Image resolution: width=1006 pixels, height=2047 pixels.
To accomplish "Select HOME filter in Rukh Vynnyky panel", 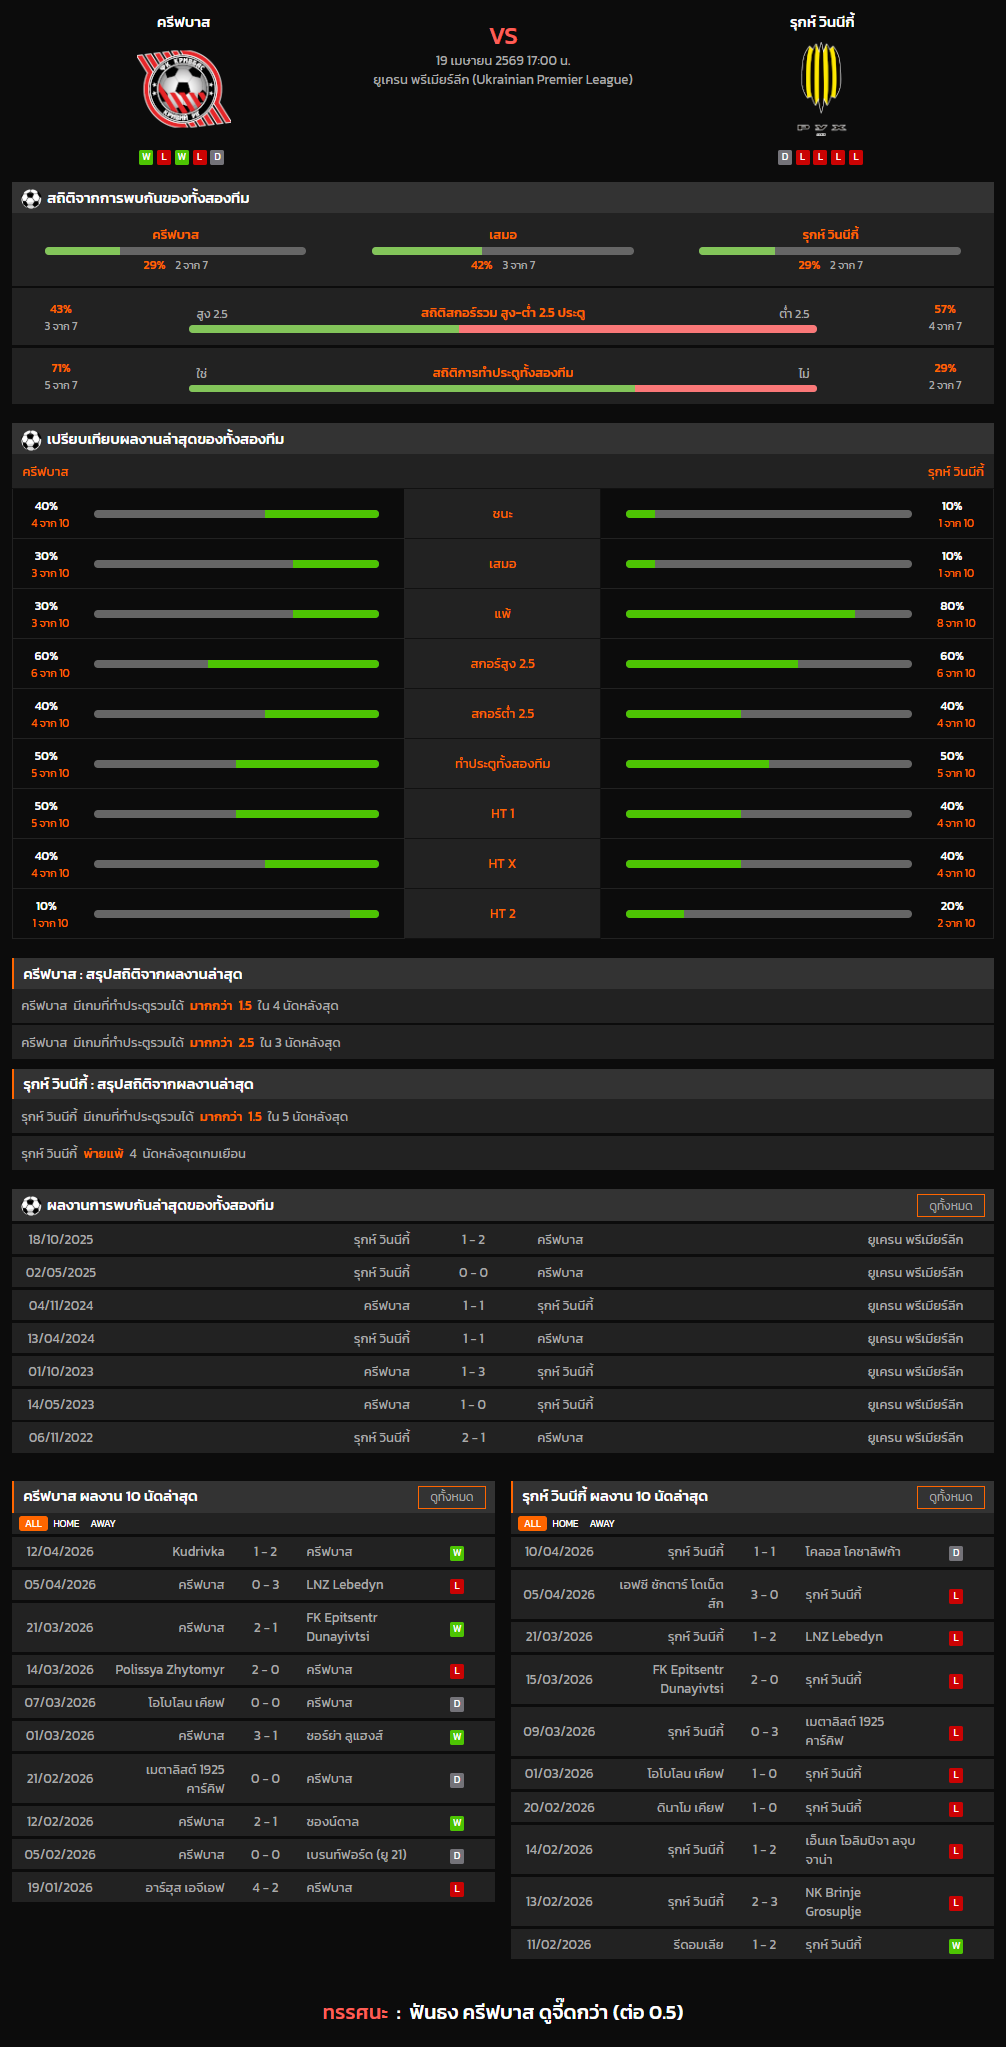I will click(565, 1524).
